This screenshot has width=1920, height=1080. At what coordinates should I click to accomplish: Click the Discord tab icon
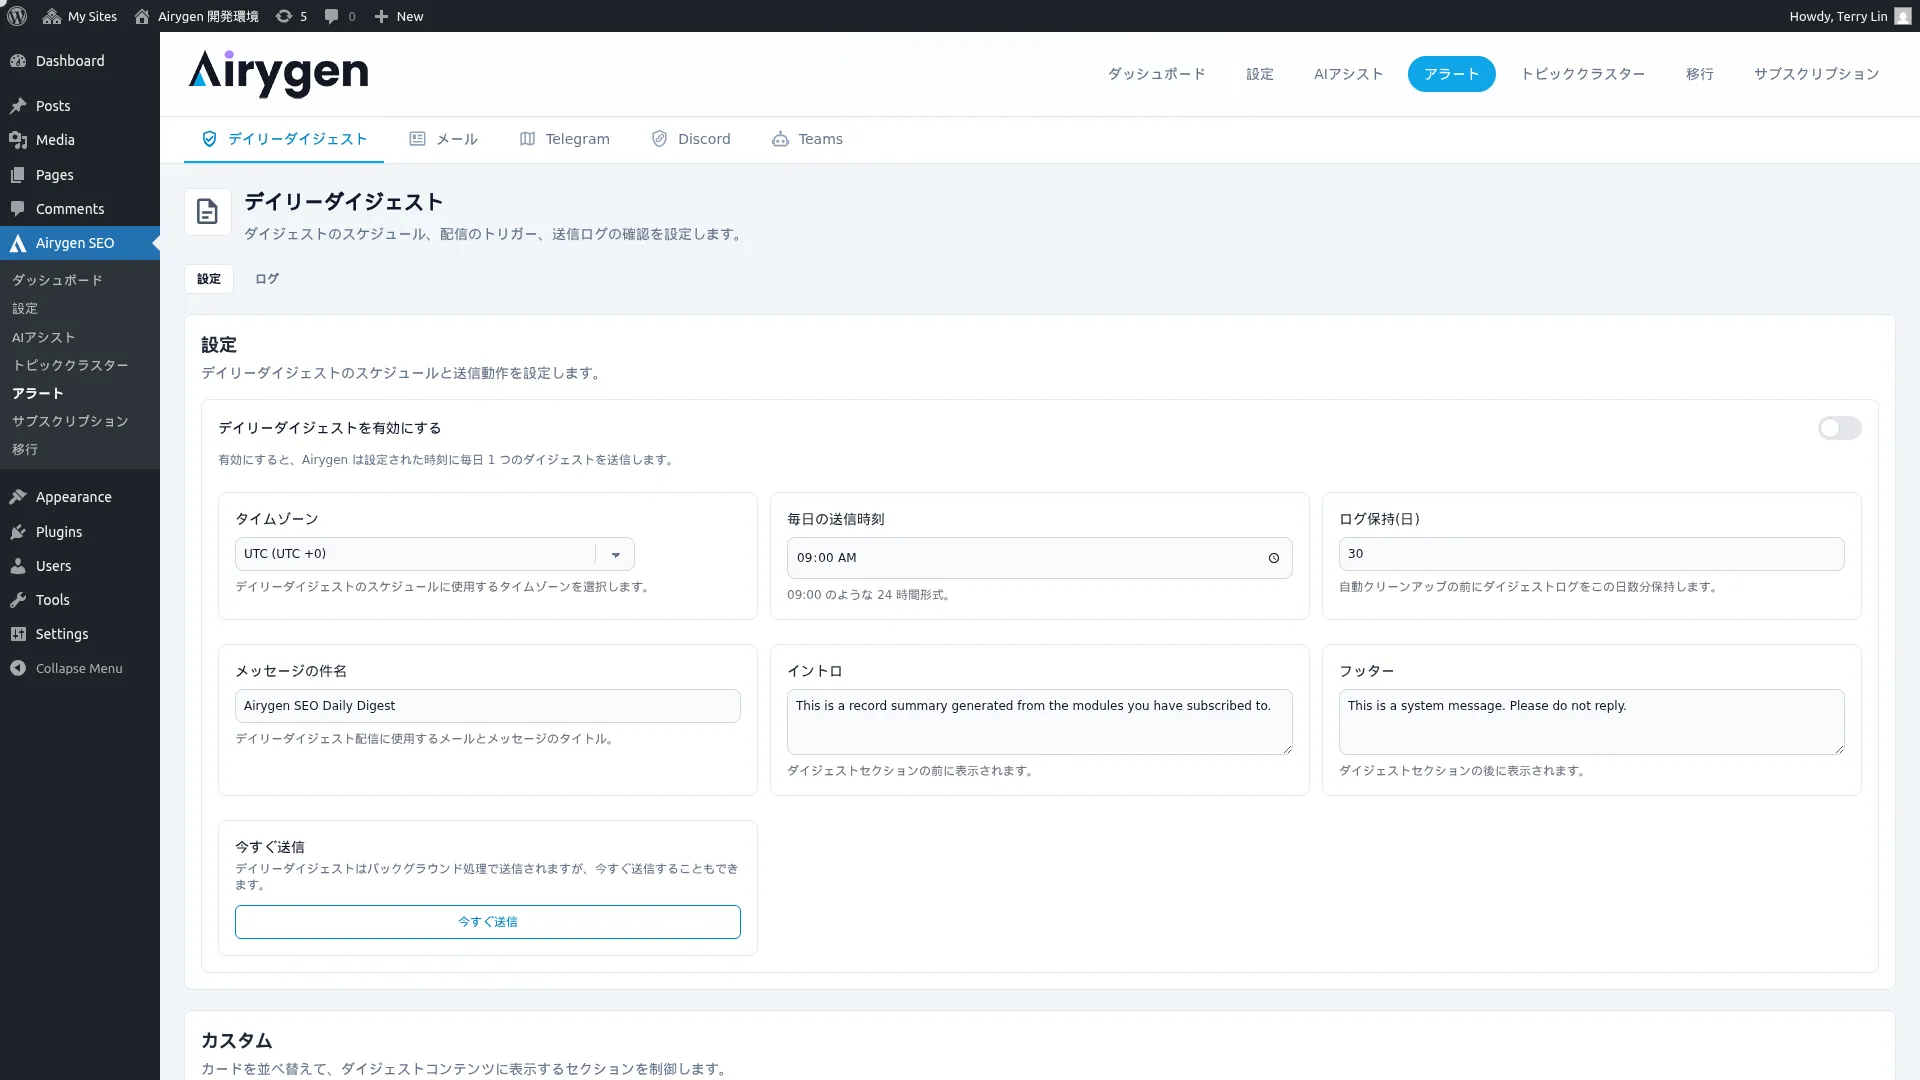(x=659, y=139)
